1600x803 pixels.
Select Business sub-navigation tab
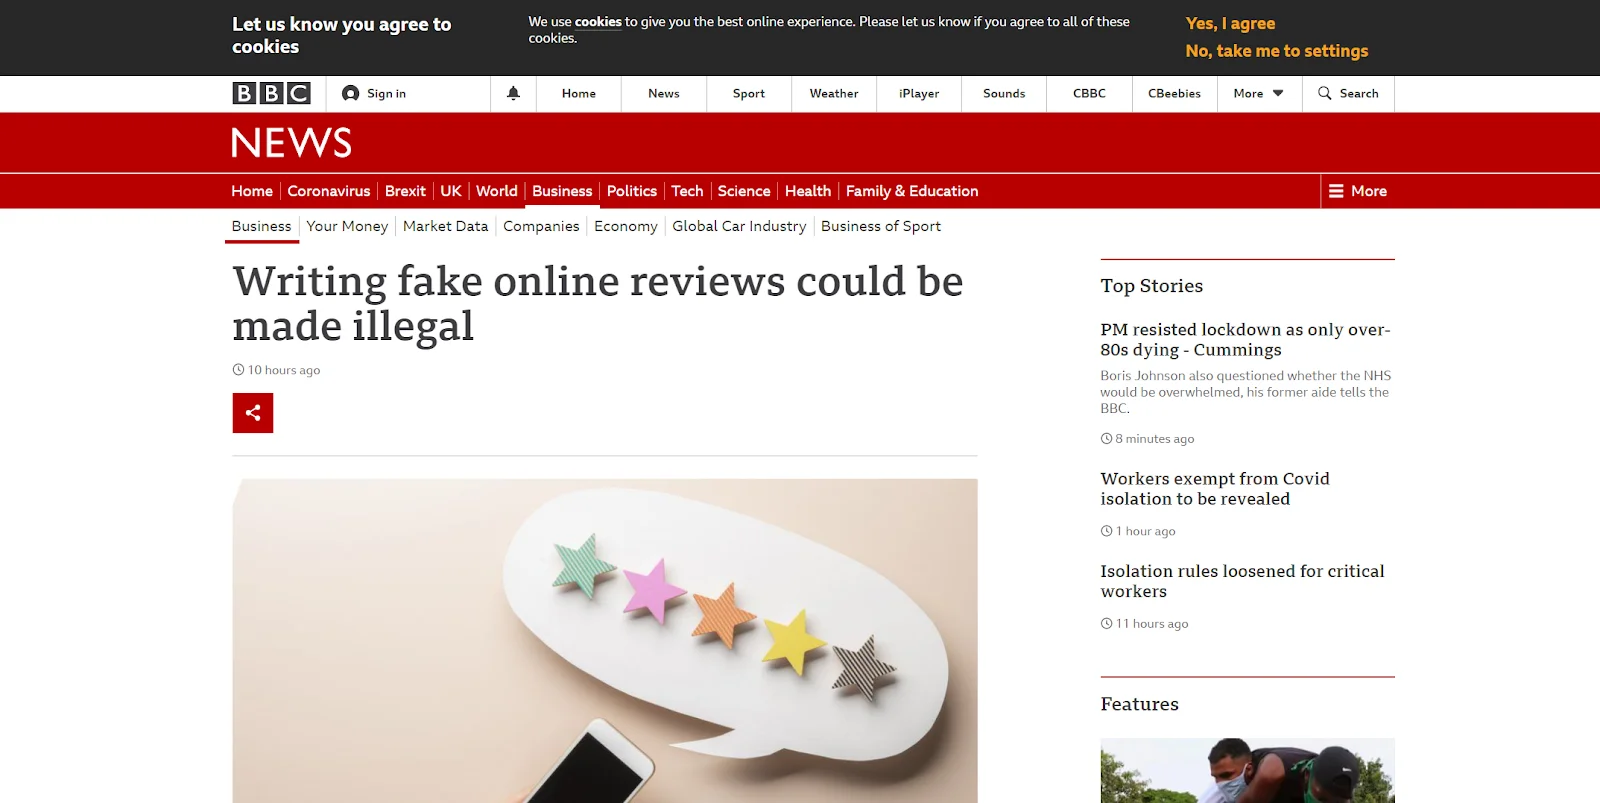click(x=262, y=226)
